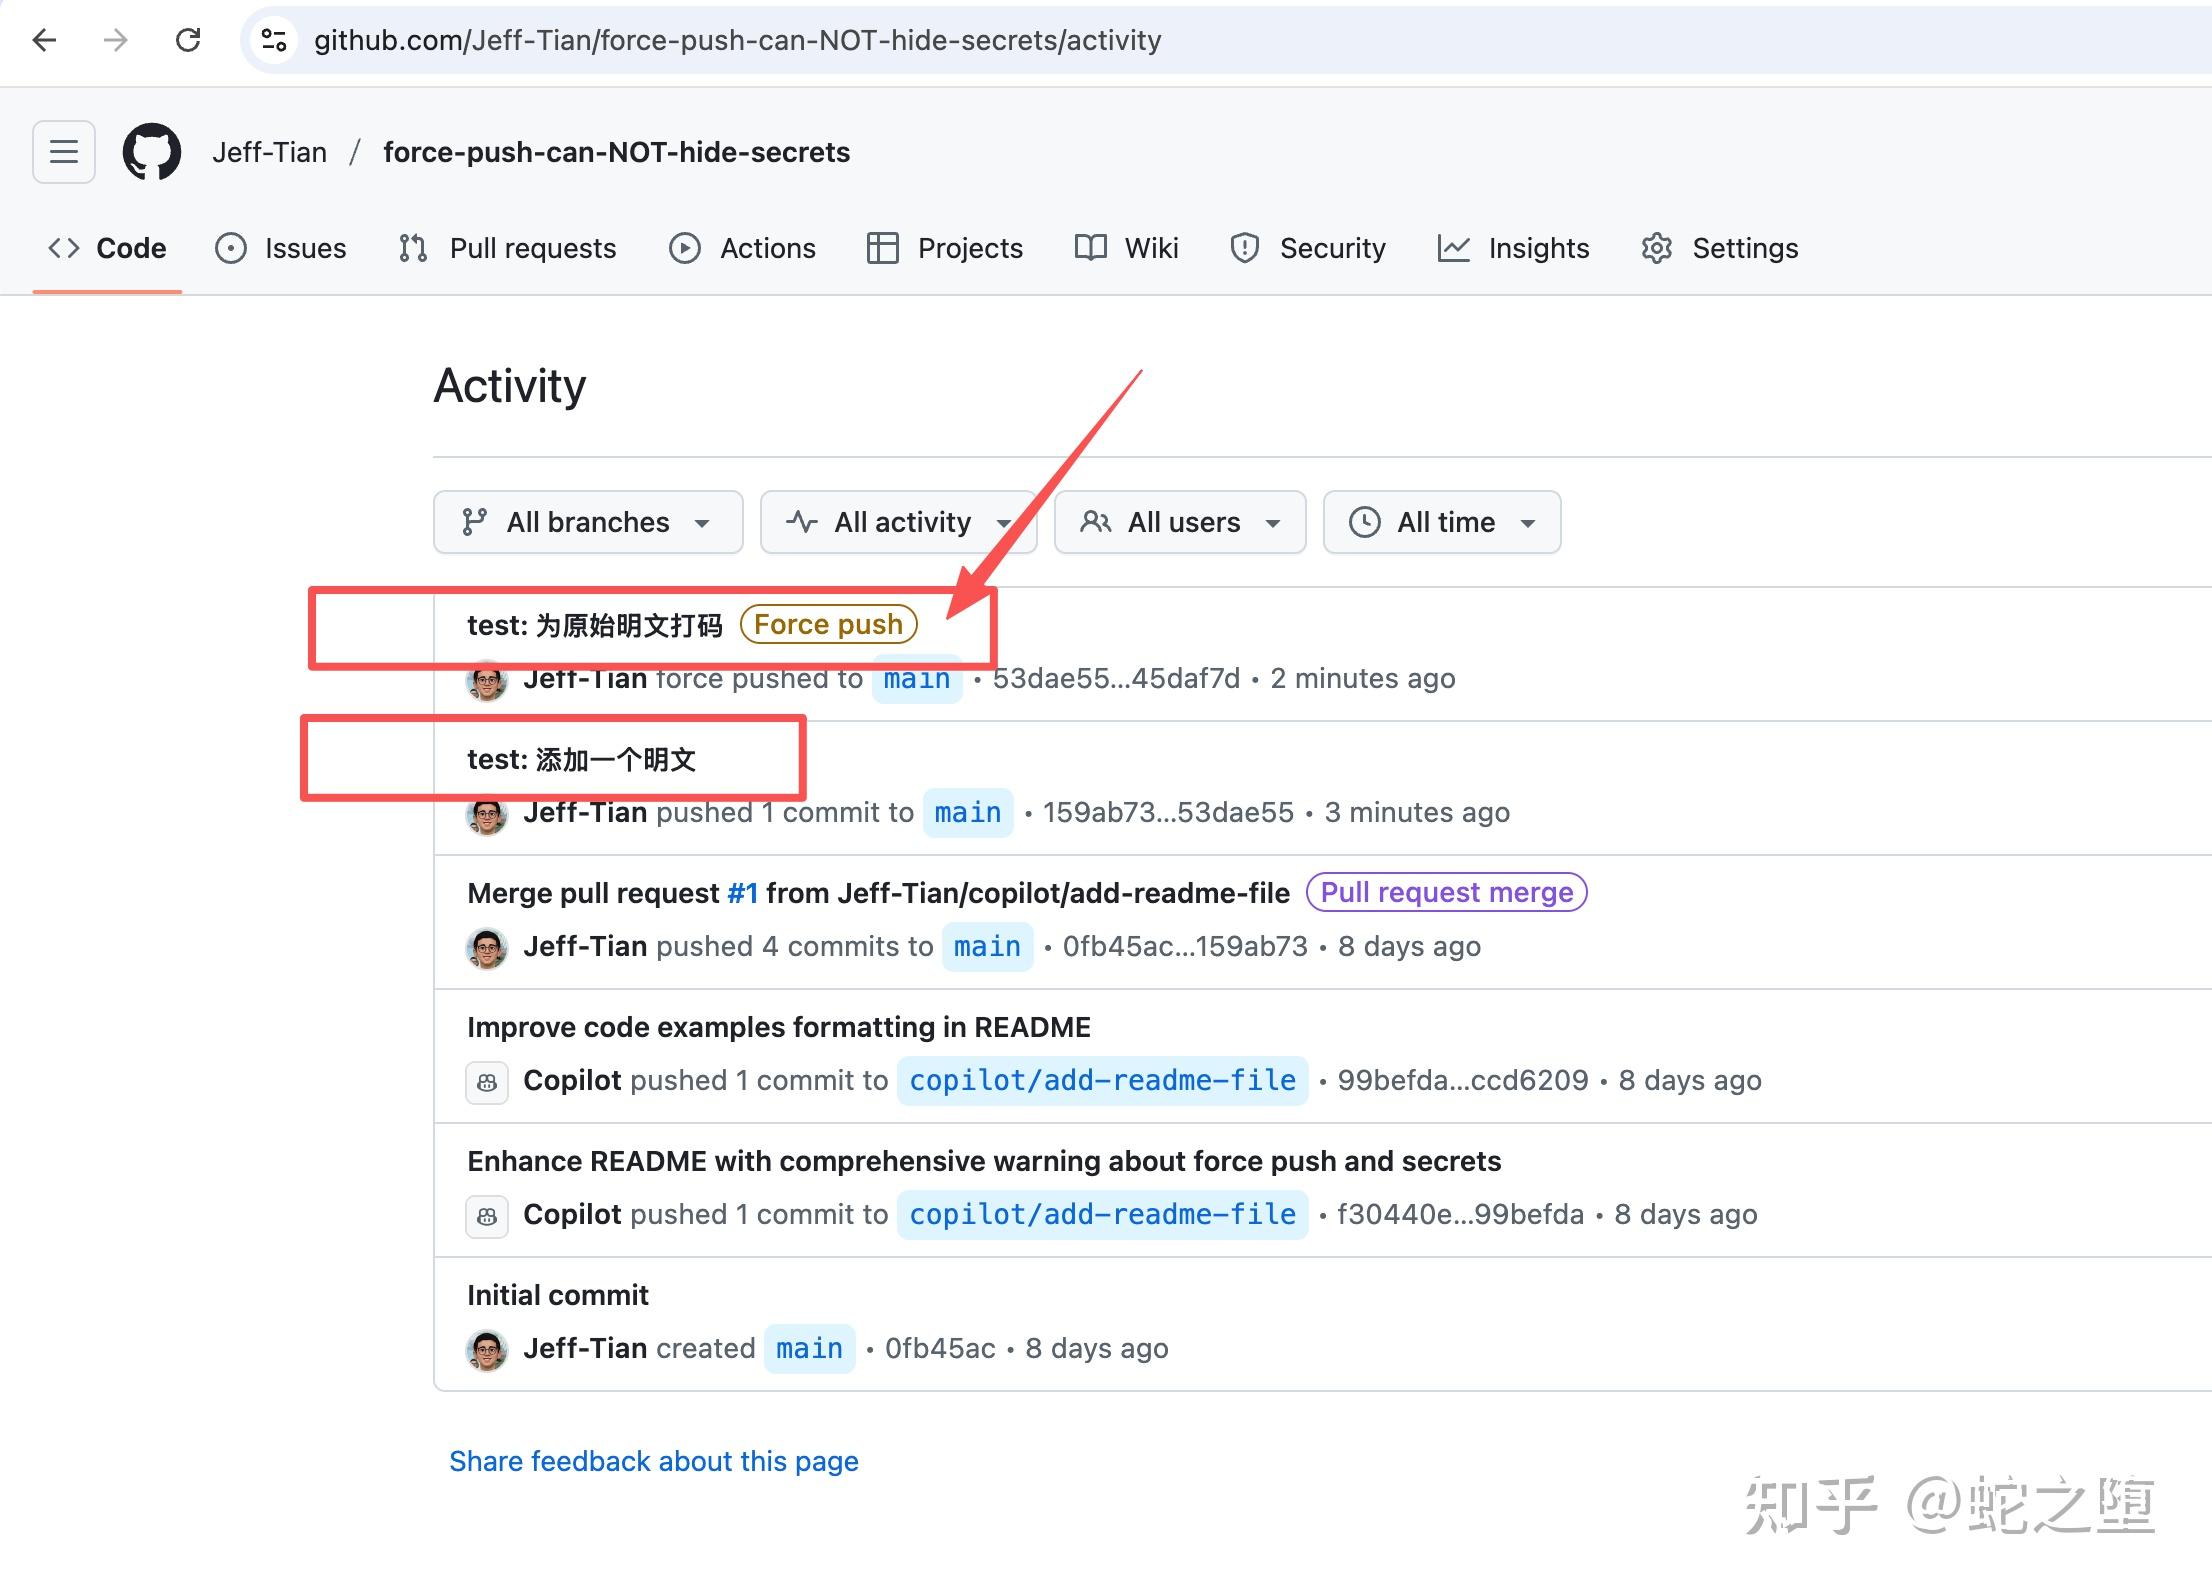Click commit range 0fb45ac...159ab73
This screenshot has height=1594, width=2212.
pyautogui.click(x=1185, y=946)
